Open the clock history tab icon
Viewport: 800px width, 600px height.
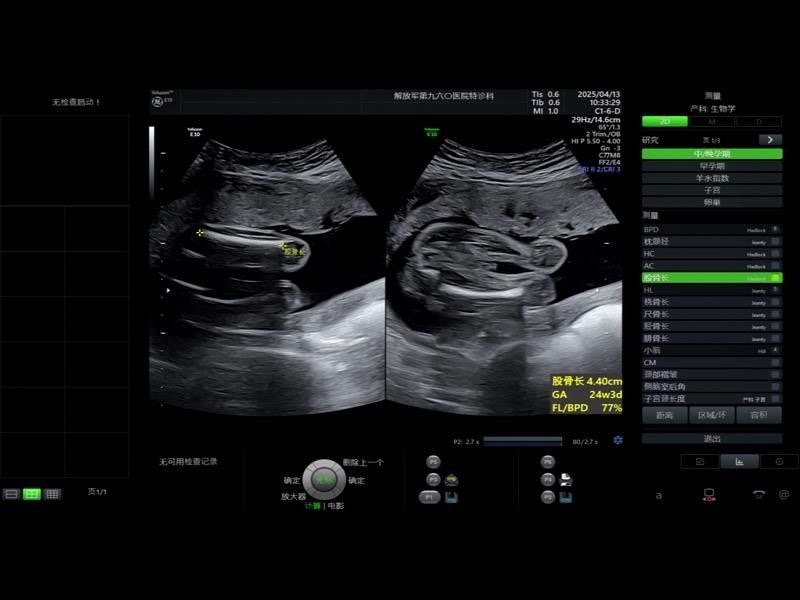779,462
